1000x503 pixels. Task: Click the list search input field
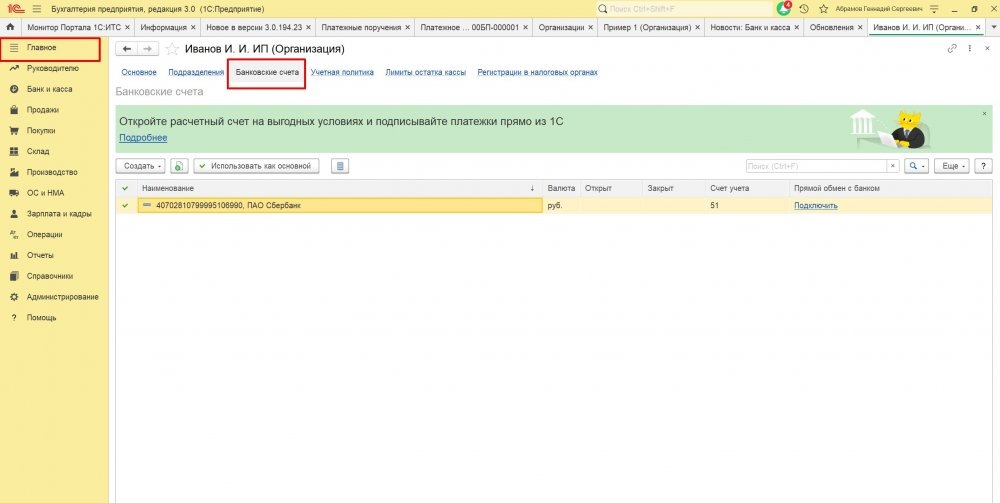[x=816, y=166]
